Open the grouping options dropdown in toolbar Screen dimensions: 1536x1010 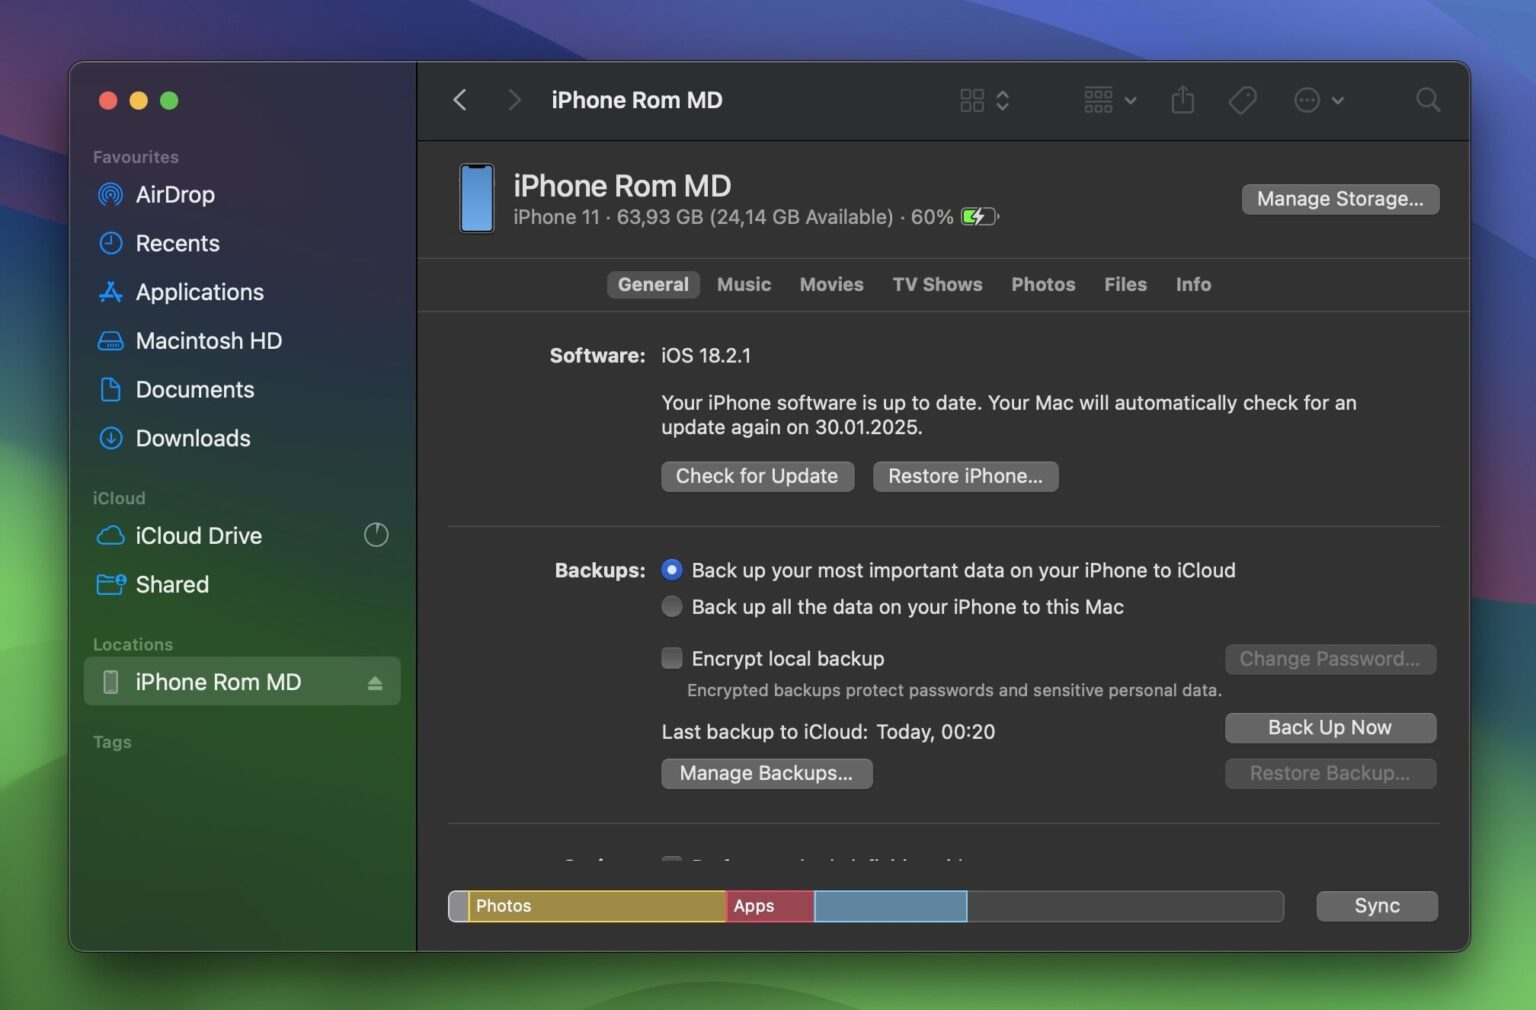pos(1131,100)
